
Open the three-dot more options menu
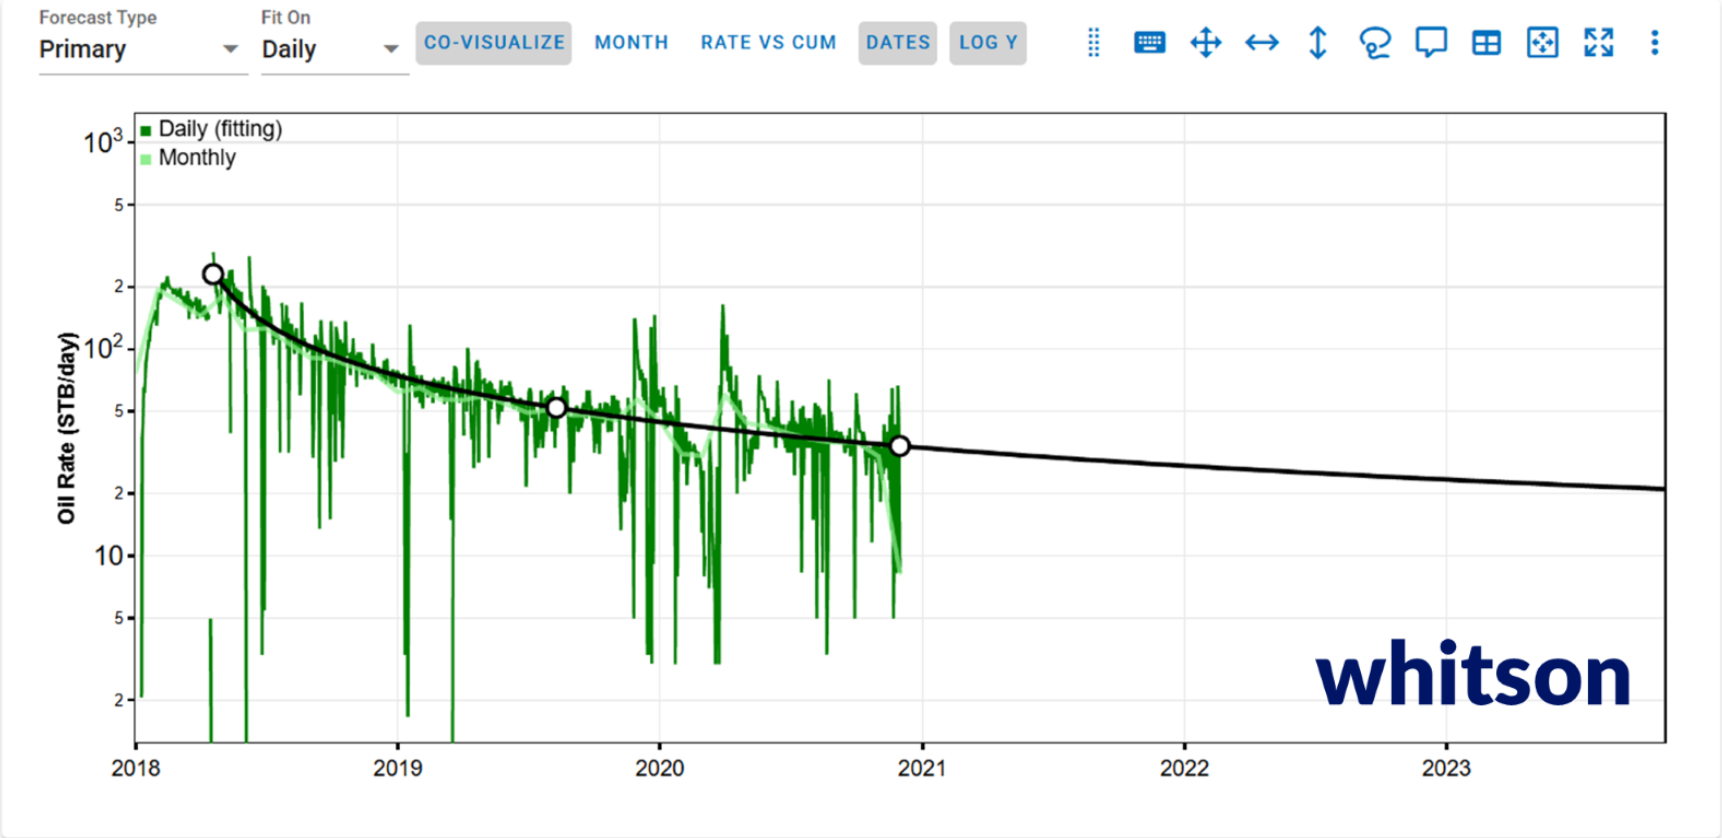pyautogui.click(x=1654, y=43)
